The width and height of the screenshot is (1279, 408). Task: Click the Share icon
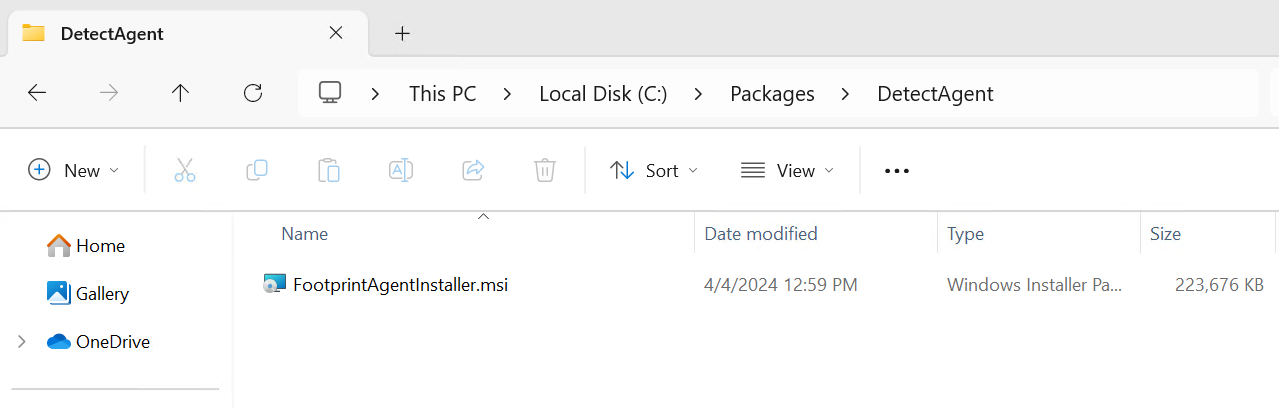[x=473, y=170]
